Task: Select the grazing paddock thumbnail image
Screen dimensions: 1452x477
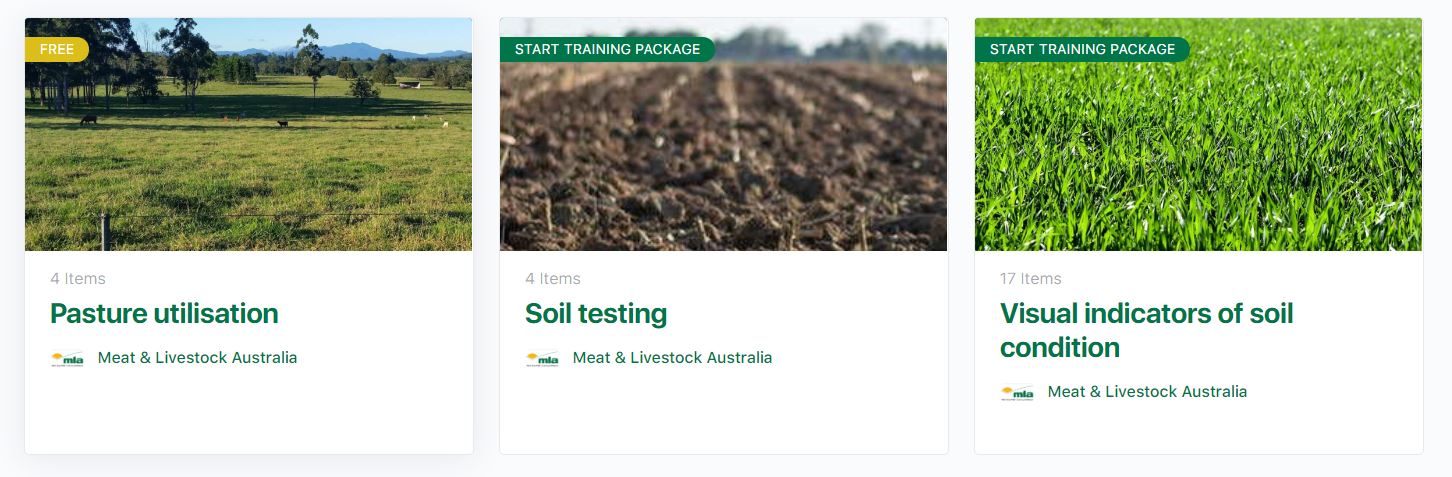Action: tap(248, 150)
